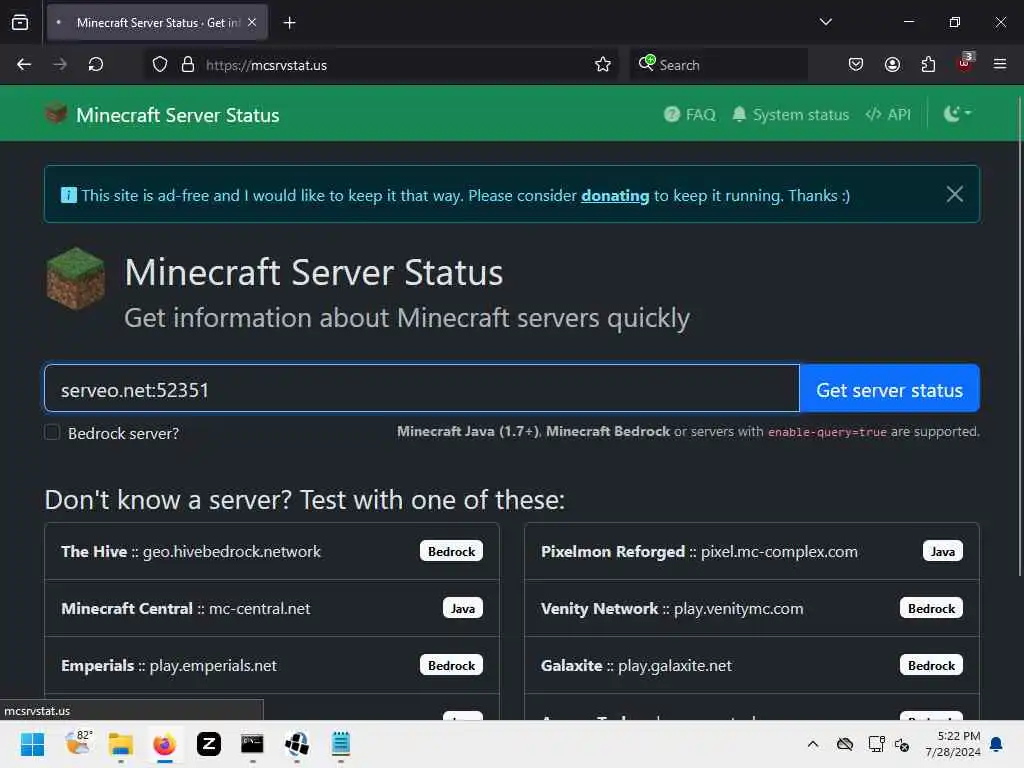The height and width of the screenshot is (768, 1024).
Task: Open the weather widget showing 82°
Action: click(x=78, y=743)
